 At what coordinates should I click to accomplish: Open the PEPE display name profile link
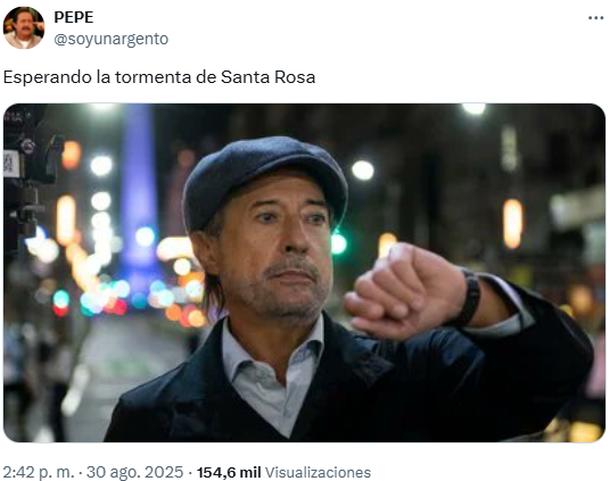pyautogui.click(x=74, y=17)
